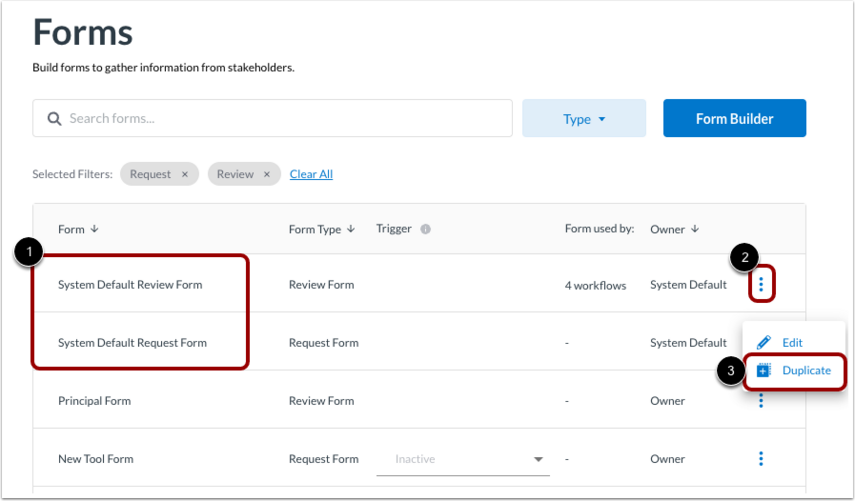Image resolution: width=855 pixels, height=501 pixels.
Task: Click the search magnifier icon
Action: point(54,118)
